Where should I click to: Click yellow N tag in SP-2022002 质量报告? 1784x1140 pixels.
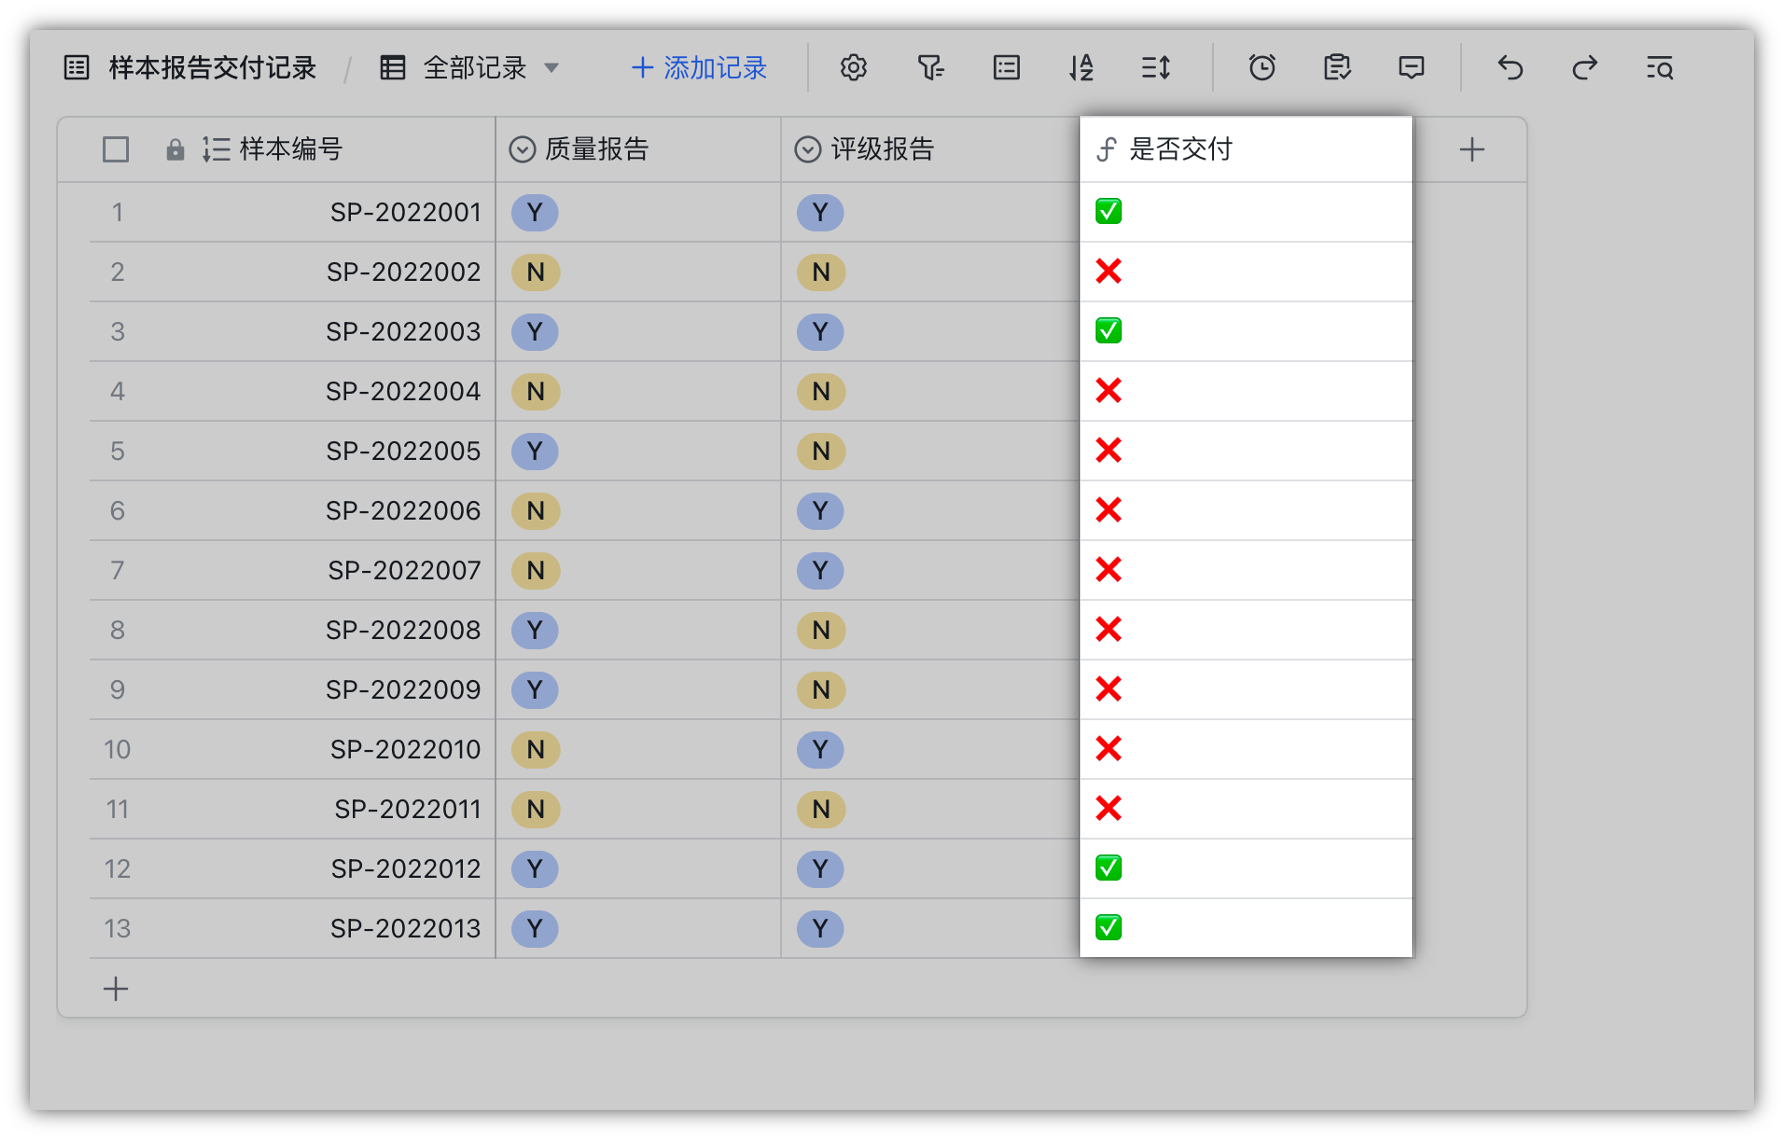tap(535, 272)
